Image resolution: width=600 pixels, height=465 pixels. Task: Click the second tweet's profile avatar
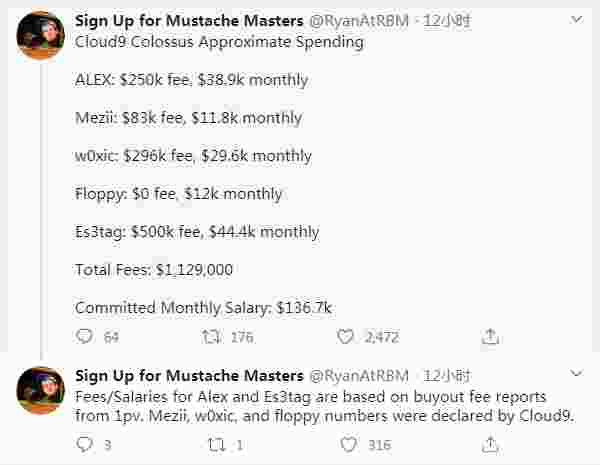(x=42, y=391)
